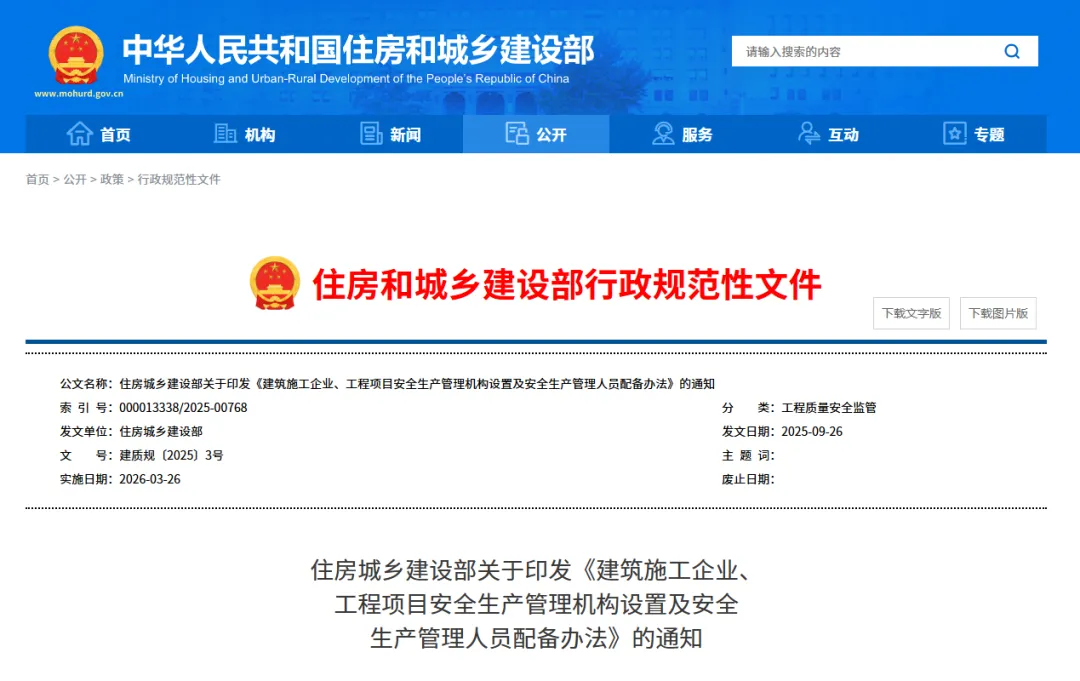Click the search magnifier icon
Image resolution: width=1080 pixels, height=681 pixels.
point(1012,52)
